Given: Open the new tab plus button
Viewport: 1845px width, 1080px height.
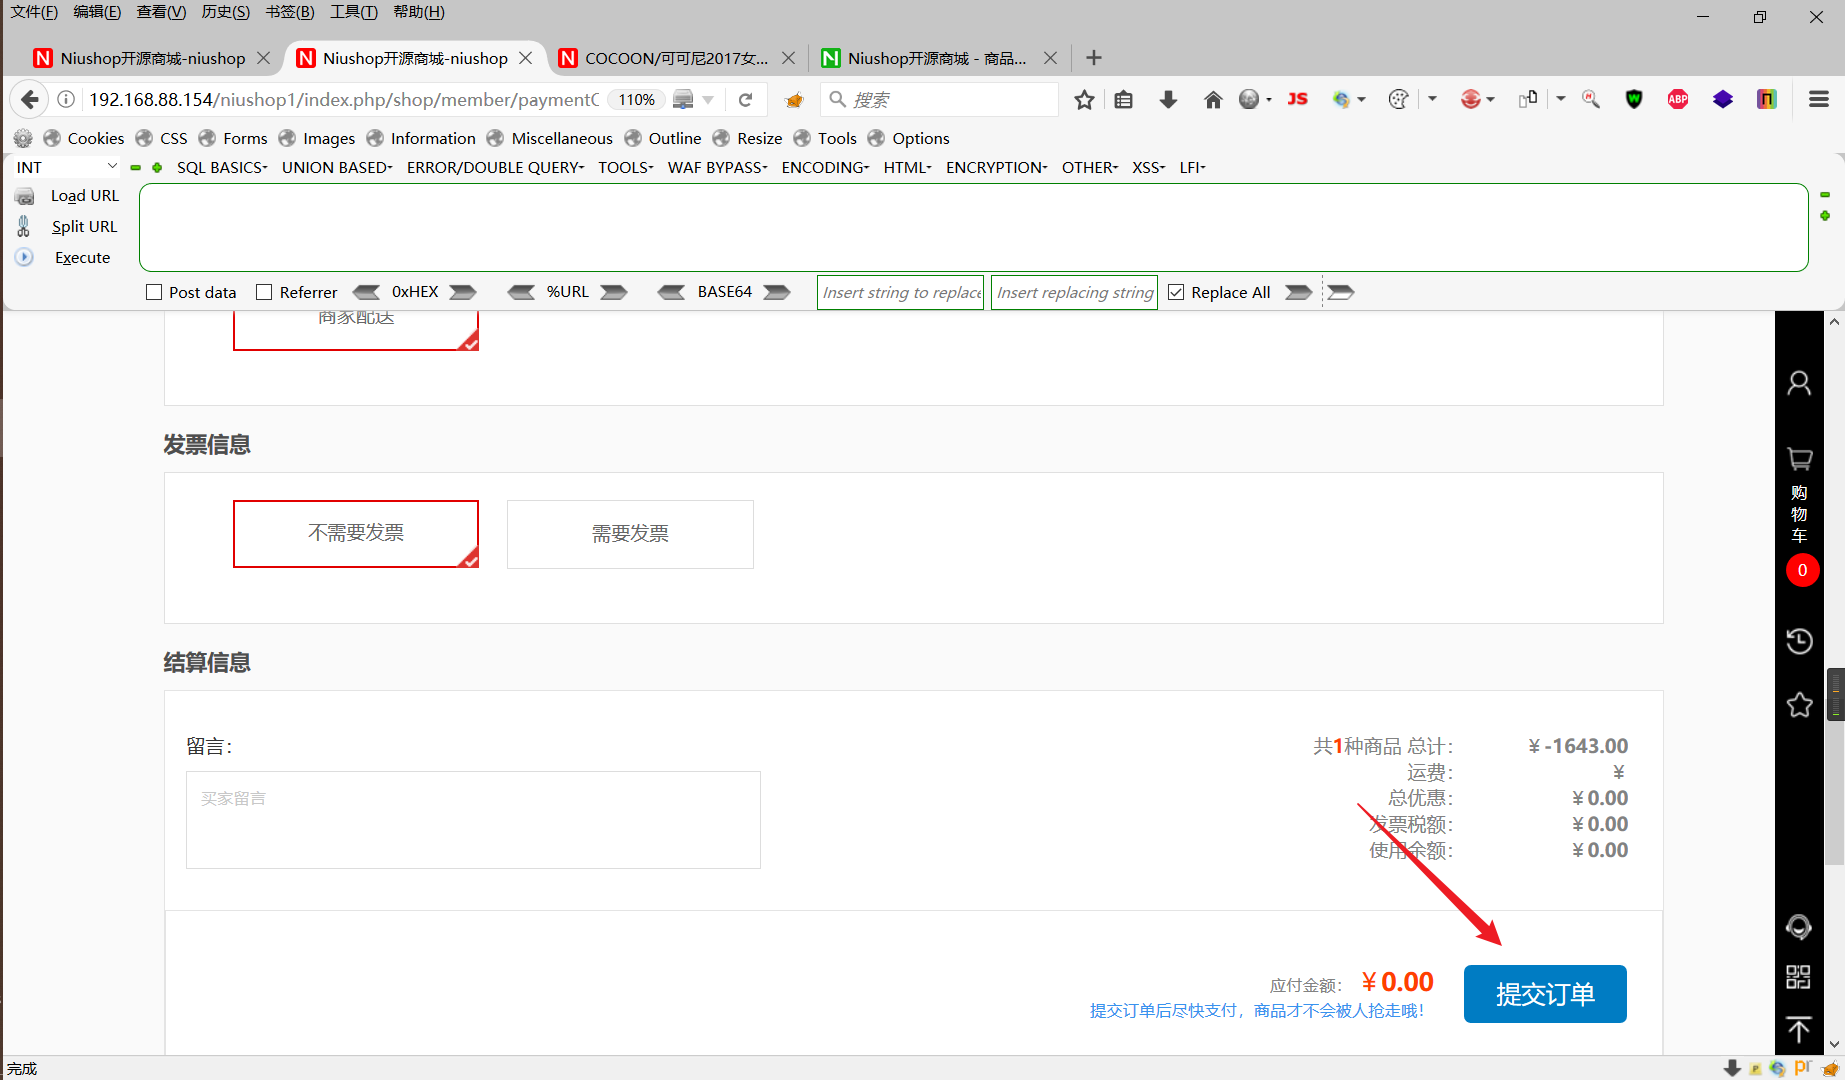Looking at the screenshot, I should (1094, 58).
